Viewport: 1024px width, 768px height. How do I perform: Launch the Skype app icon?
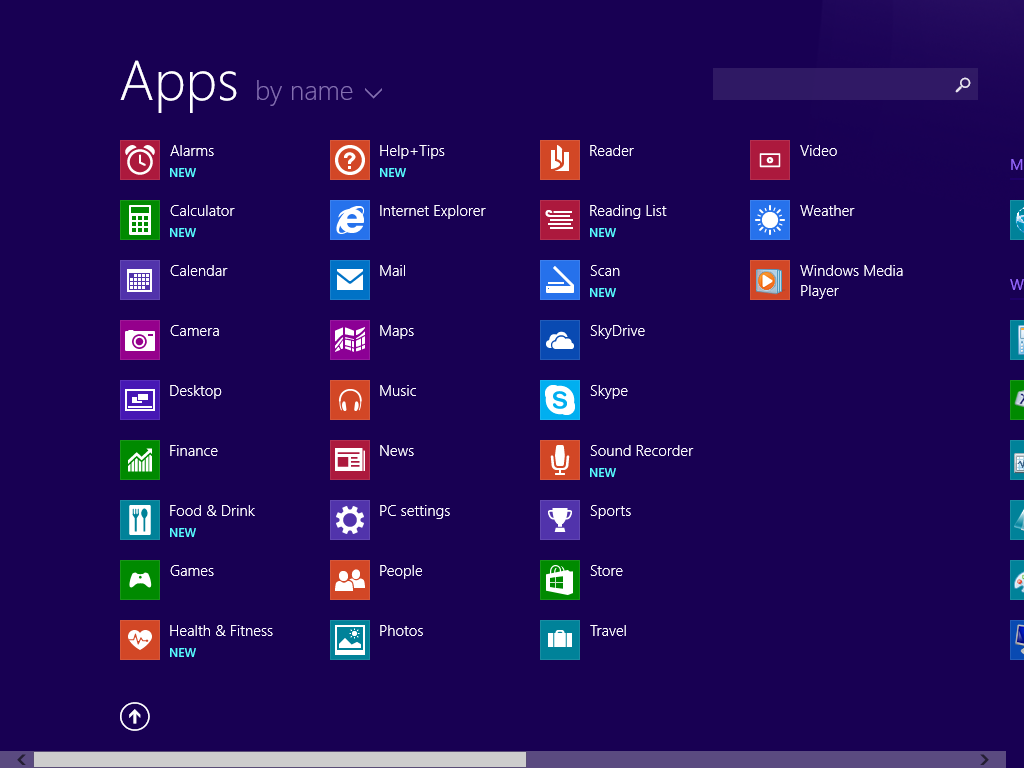(560, 400)
